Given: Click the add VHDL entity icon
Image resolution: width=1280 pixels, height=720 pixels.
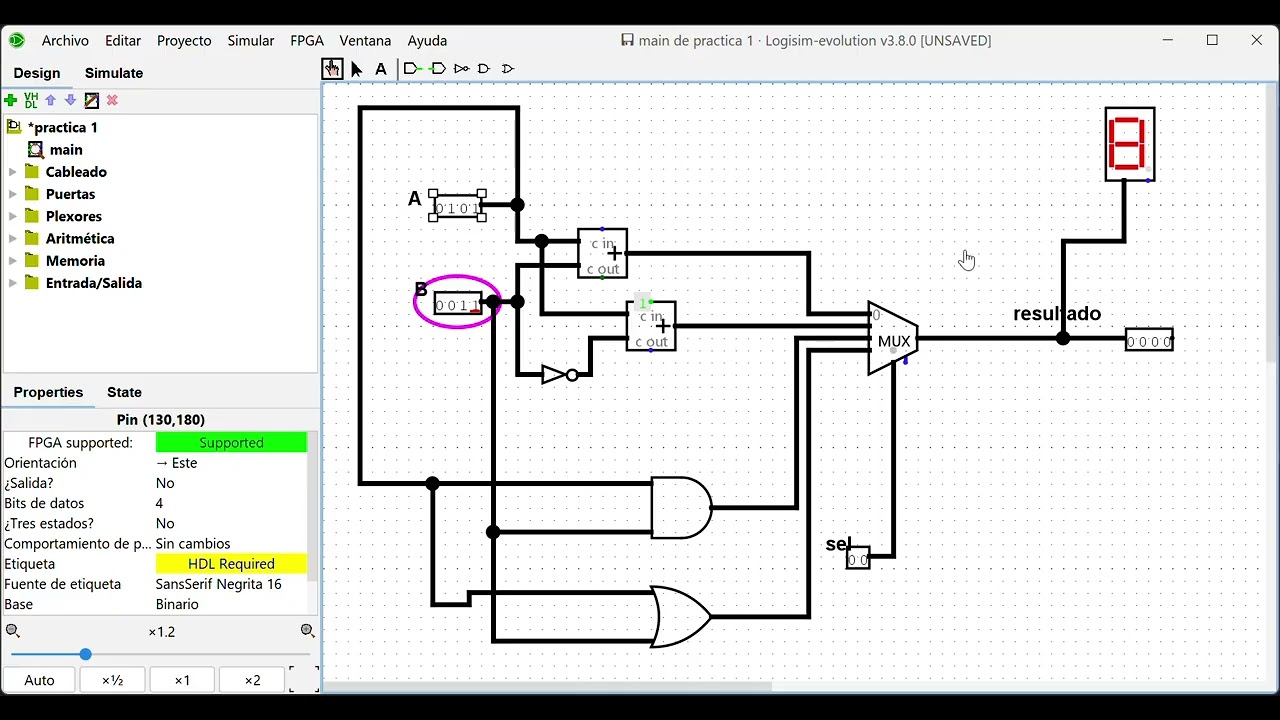Looking at the screenshot, I should [31, 100].
